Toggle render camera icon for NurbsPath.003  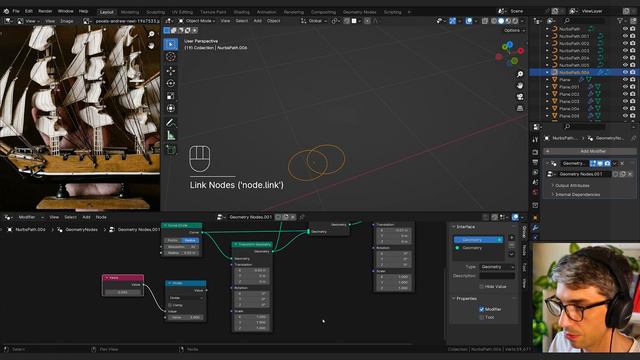pyautogui.click(x=633, y=51)
